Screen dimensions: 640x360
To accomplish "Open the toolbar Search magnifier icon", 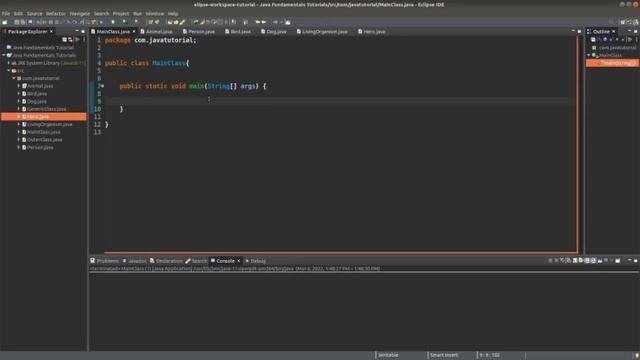I will click(x=611, y=22).
